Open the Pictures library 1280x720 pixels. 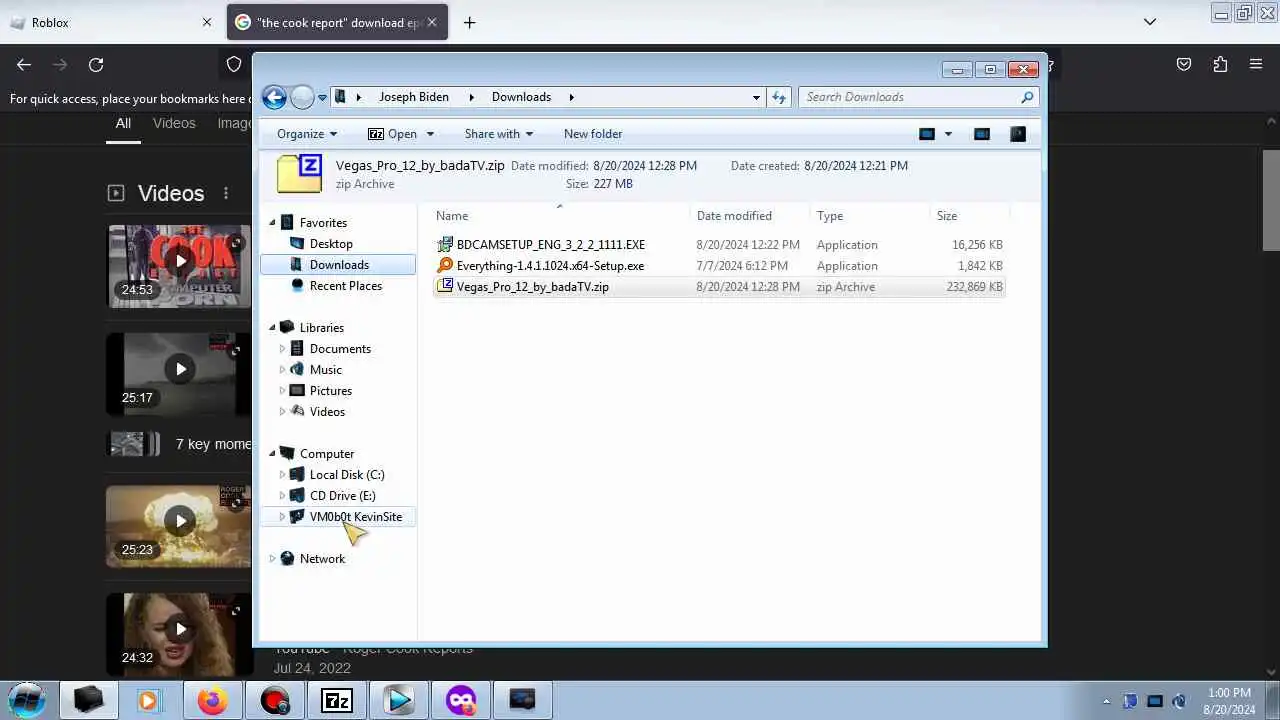(x=330, y=391)
